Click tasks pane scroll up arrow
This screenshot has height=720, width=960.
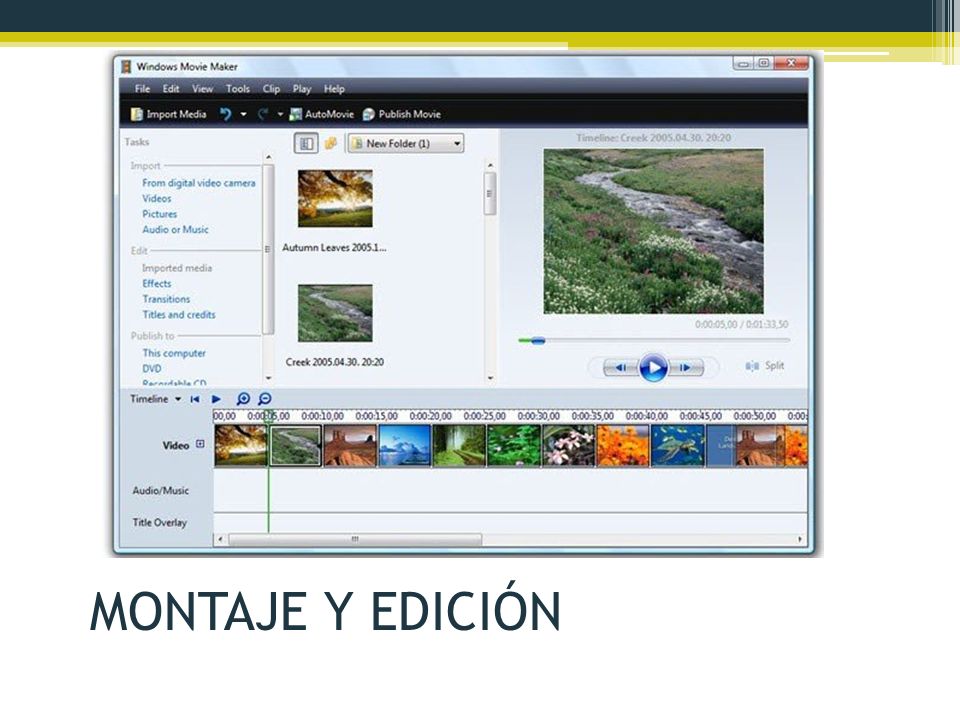[268, 157]
